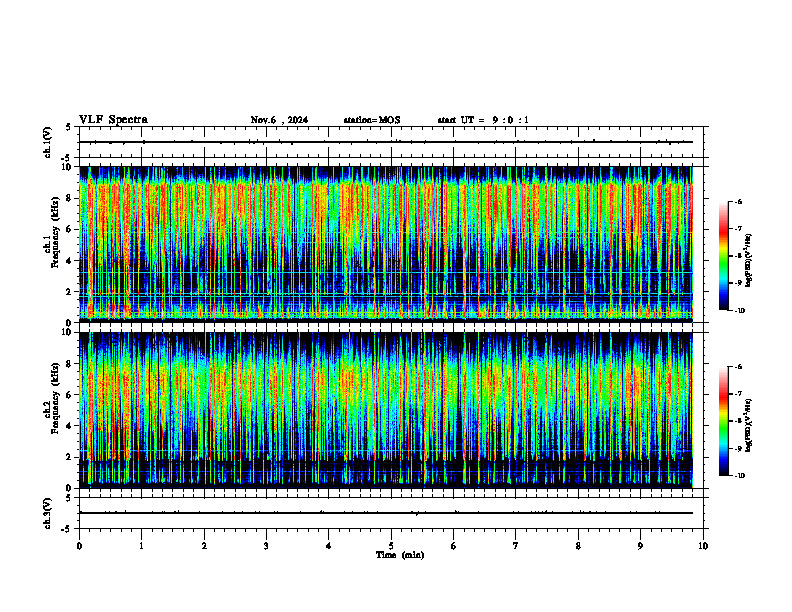The width and height of the screenshot is (792, 612).
Task: Click the "5" tick on the time axis
Action: (391, 546)
